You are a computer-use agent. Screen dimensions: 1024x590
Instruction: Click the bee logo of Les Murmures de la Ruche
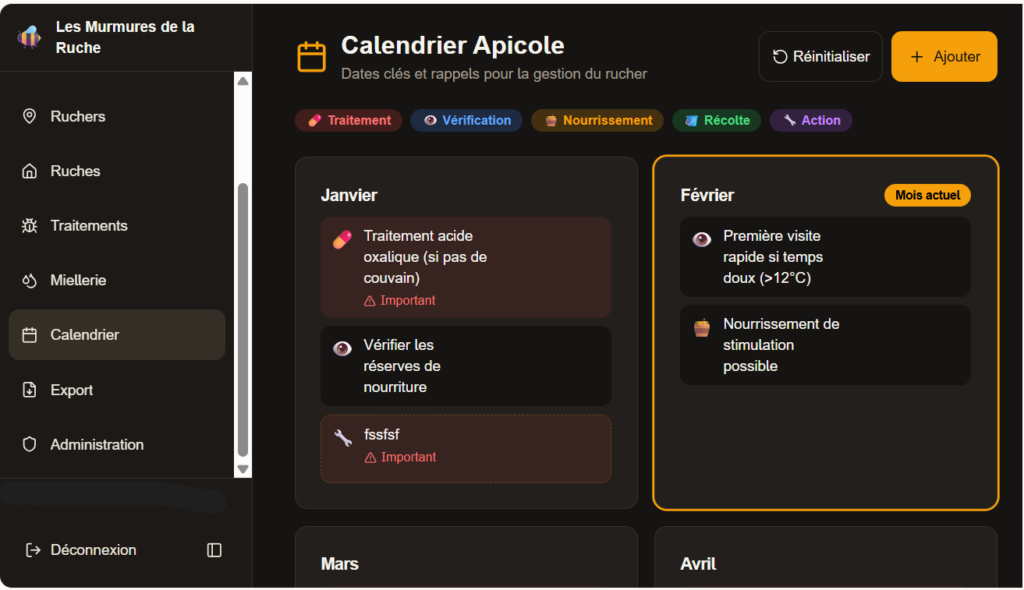tap(29, 34)
